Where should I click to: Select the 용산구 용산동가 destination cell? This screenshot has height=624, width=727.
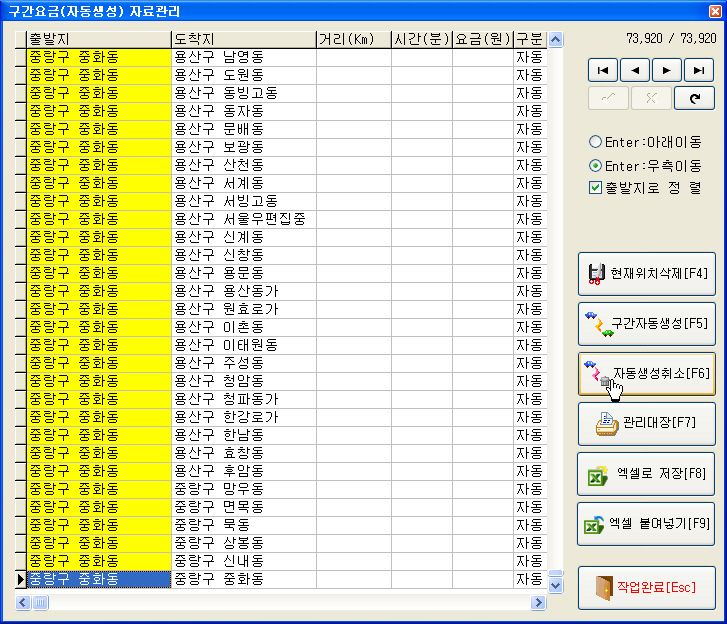[244, 292]
